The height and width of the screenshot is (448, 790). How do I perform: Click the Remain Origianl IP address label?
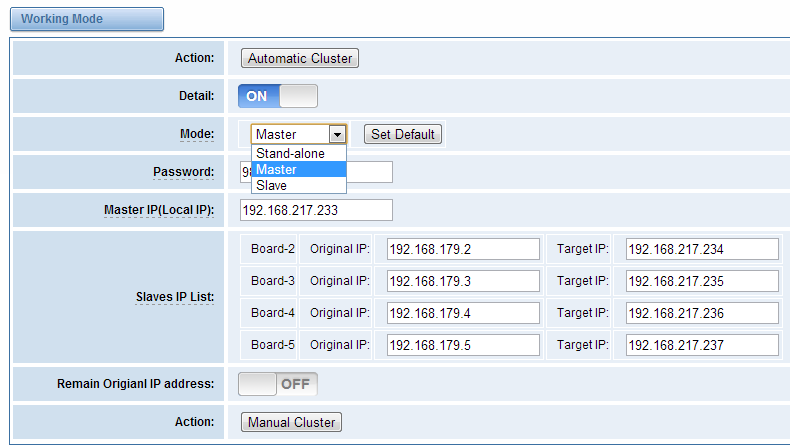tap(136, 384)
